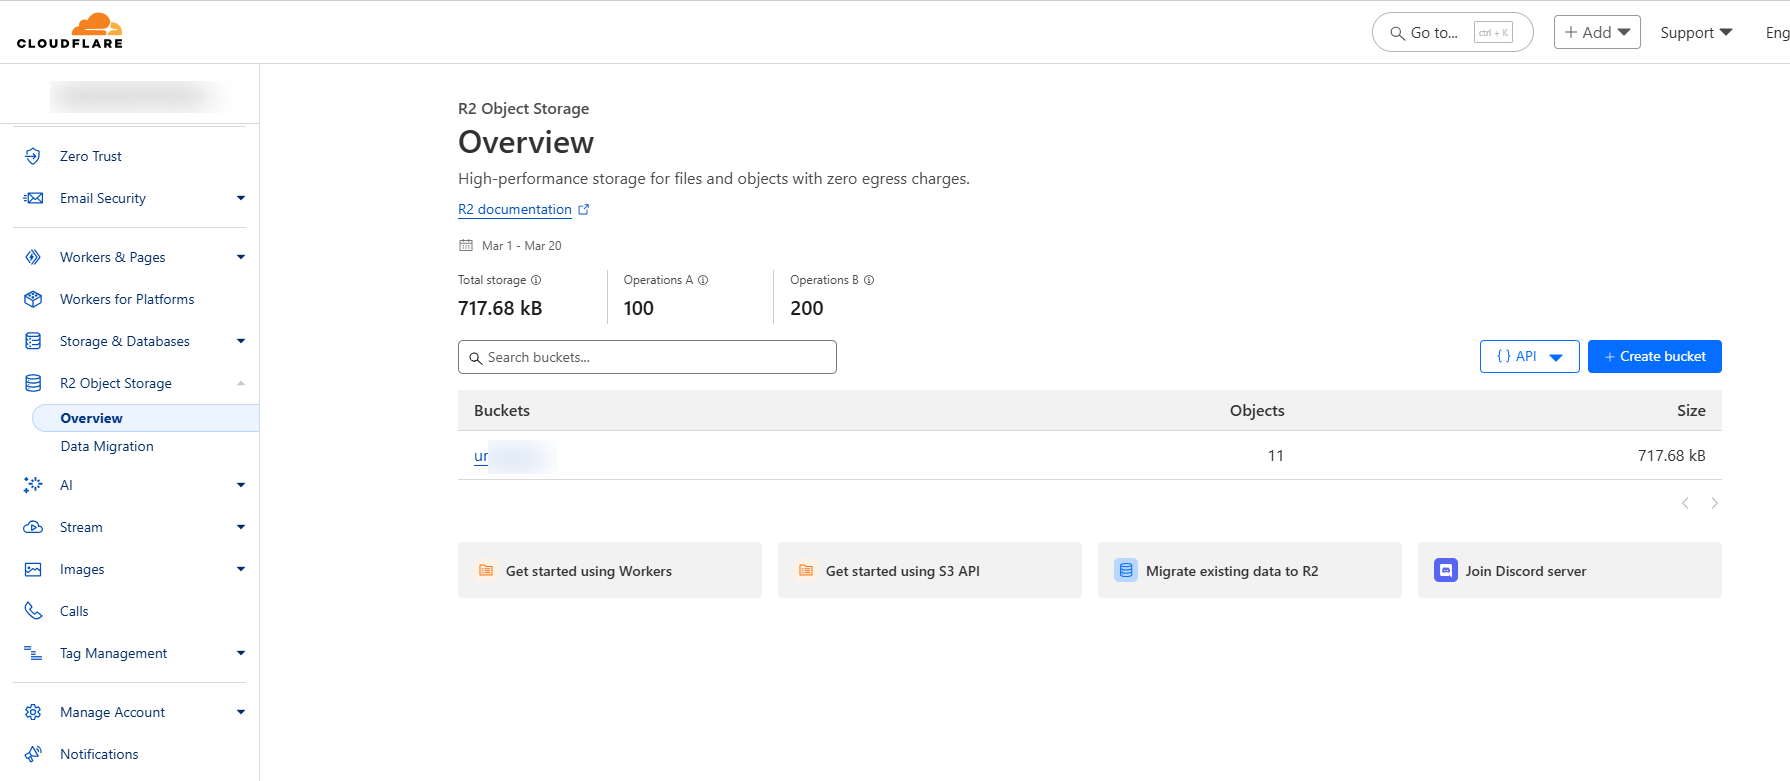Click the Calls phone icon
The image size is (1790, 781).
tap(33, 611)
